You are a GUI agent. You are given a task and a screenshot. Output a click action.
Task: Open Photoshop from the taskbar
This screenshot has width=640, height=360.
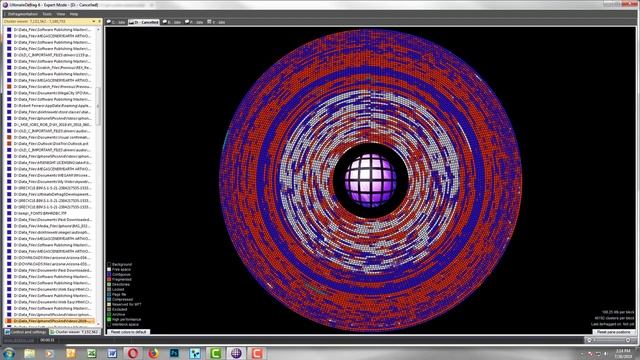click(174, 353)
